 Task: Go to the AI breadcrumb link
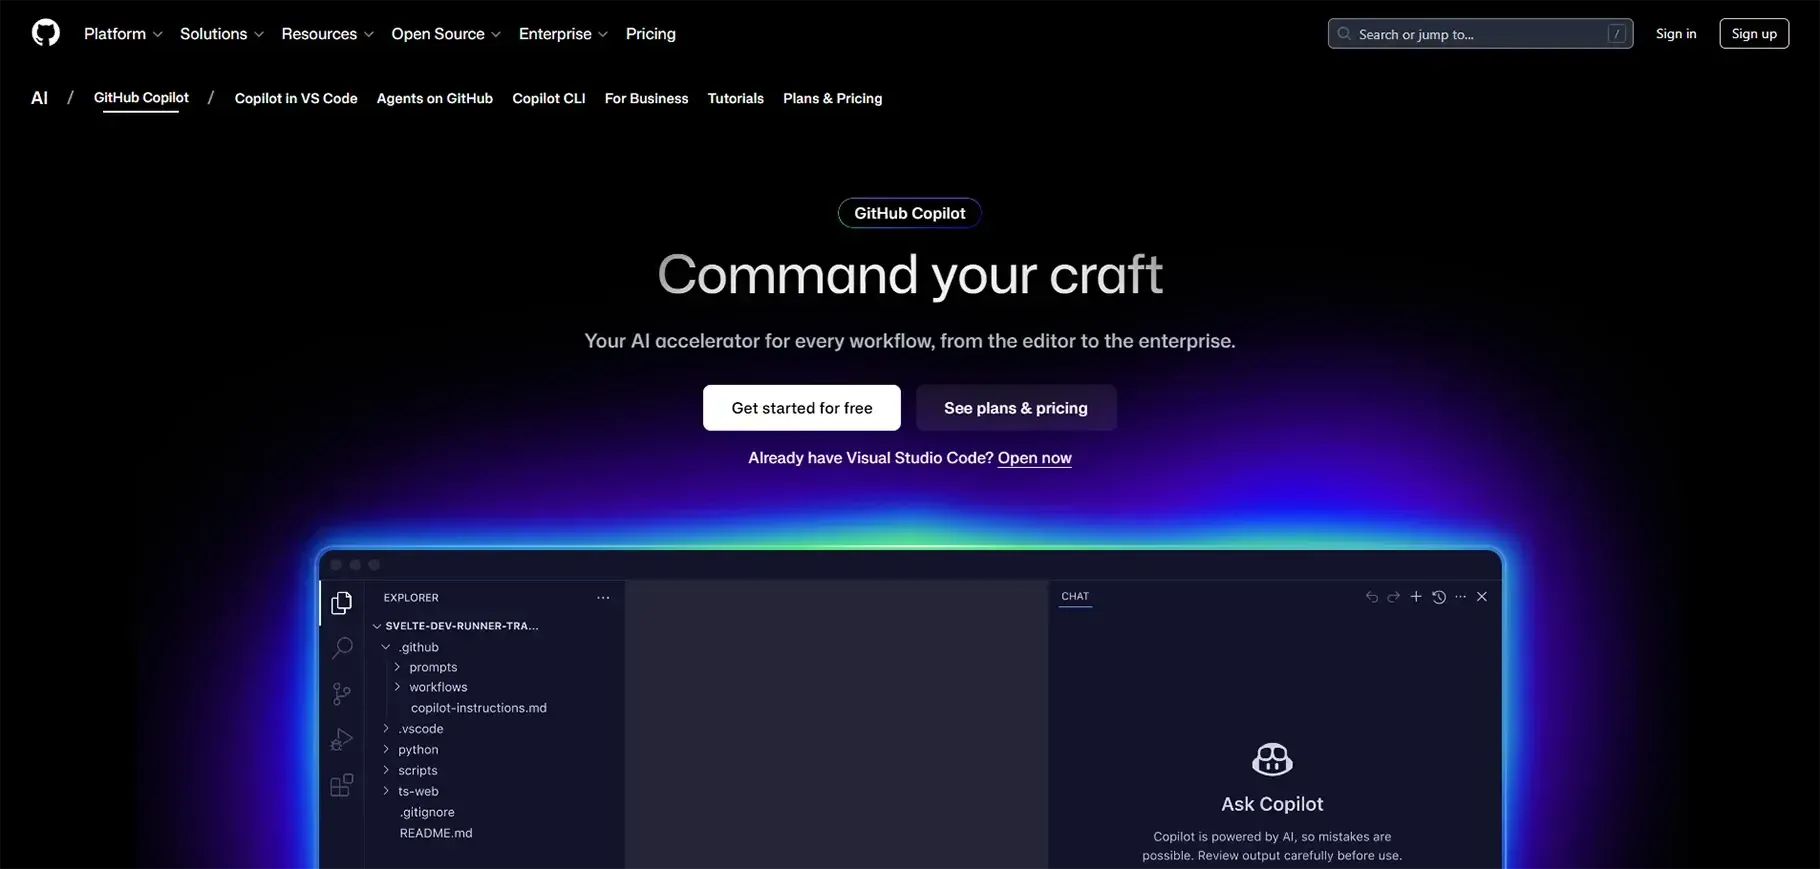tap(39, 98)
